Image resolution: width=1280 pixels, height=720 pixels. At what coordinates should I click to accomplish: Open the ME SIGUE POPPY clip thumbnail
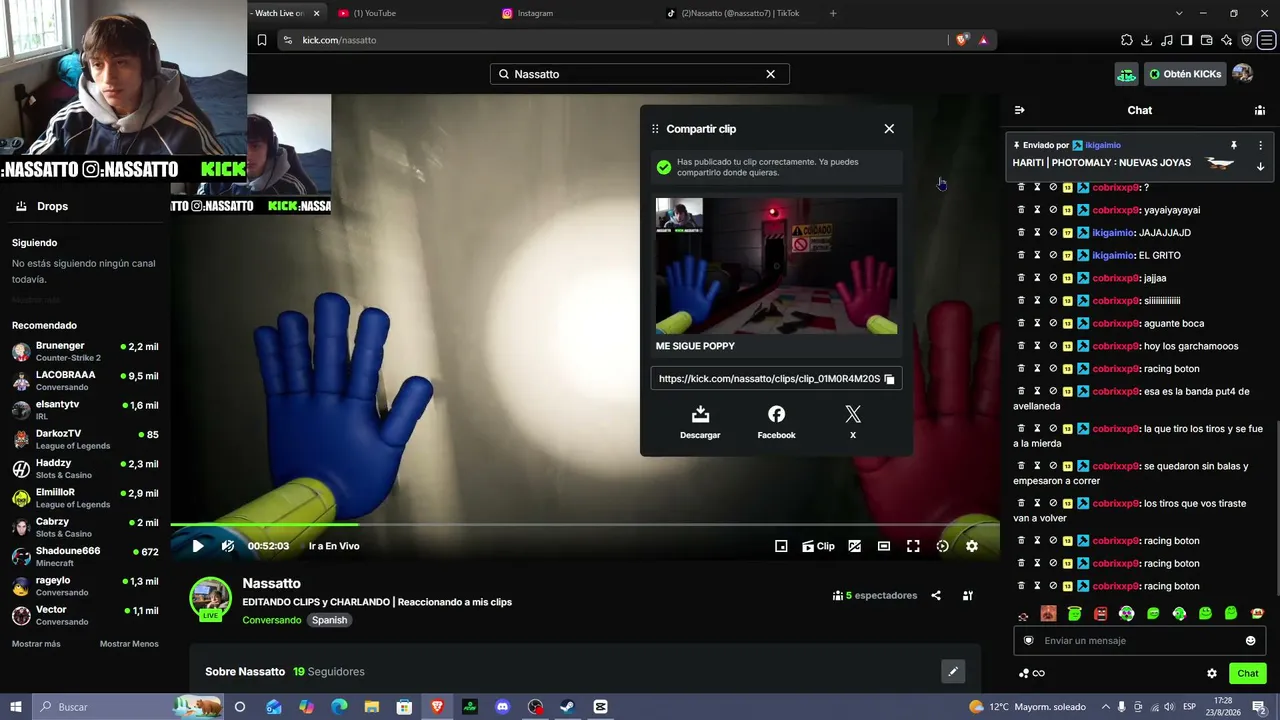click(776, 266)
